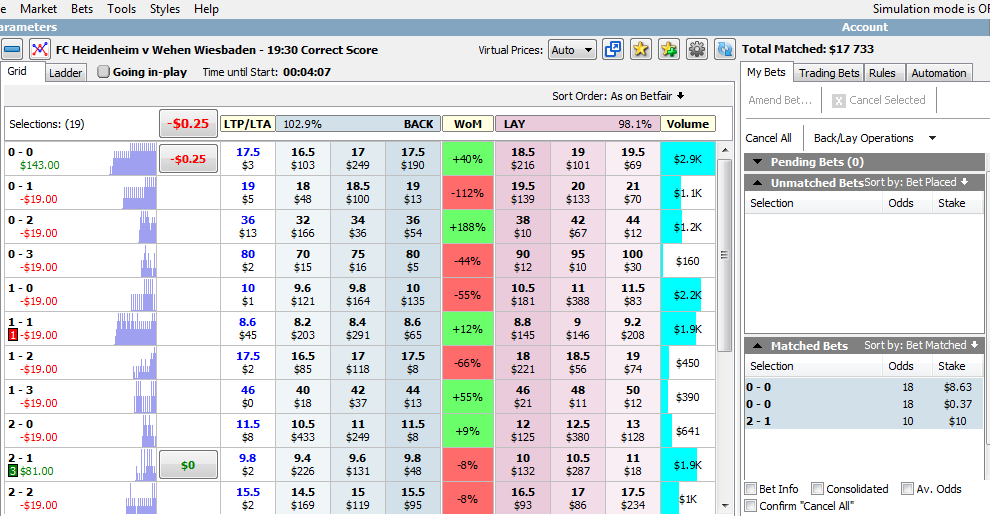Click the green 3 badge in the 2-1 row
Image resolution: width=990 pixels, height=516 pixels.
click(13, 471)
